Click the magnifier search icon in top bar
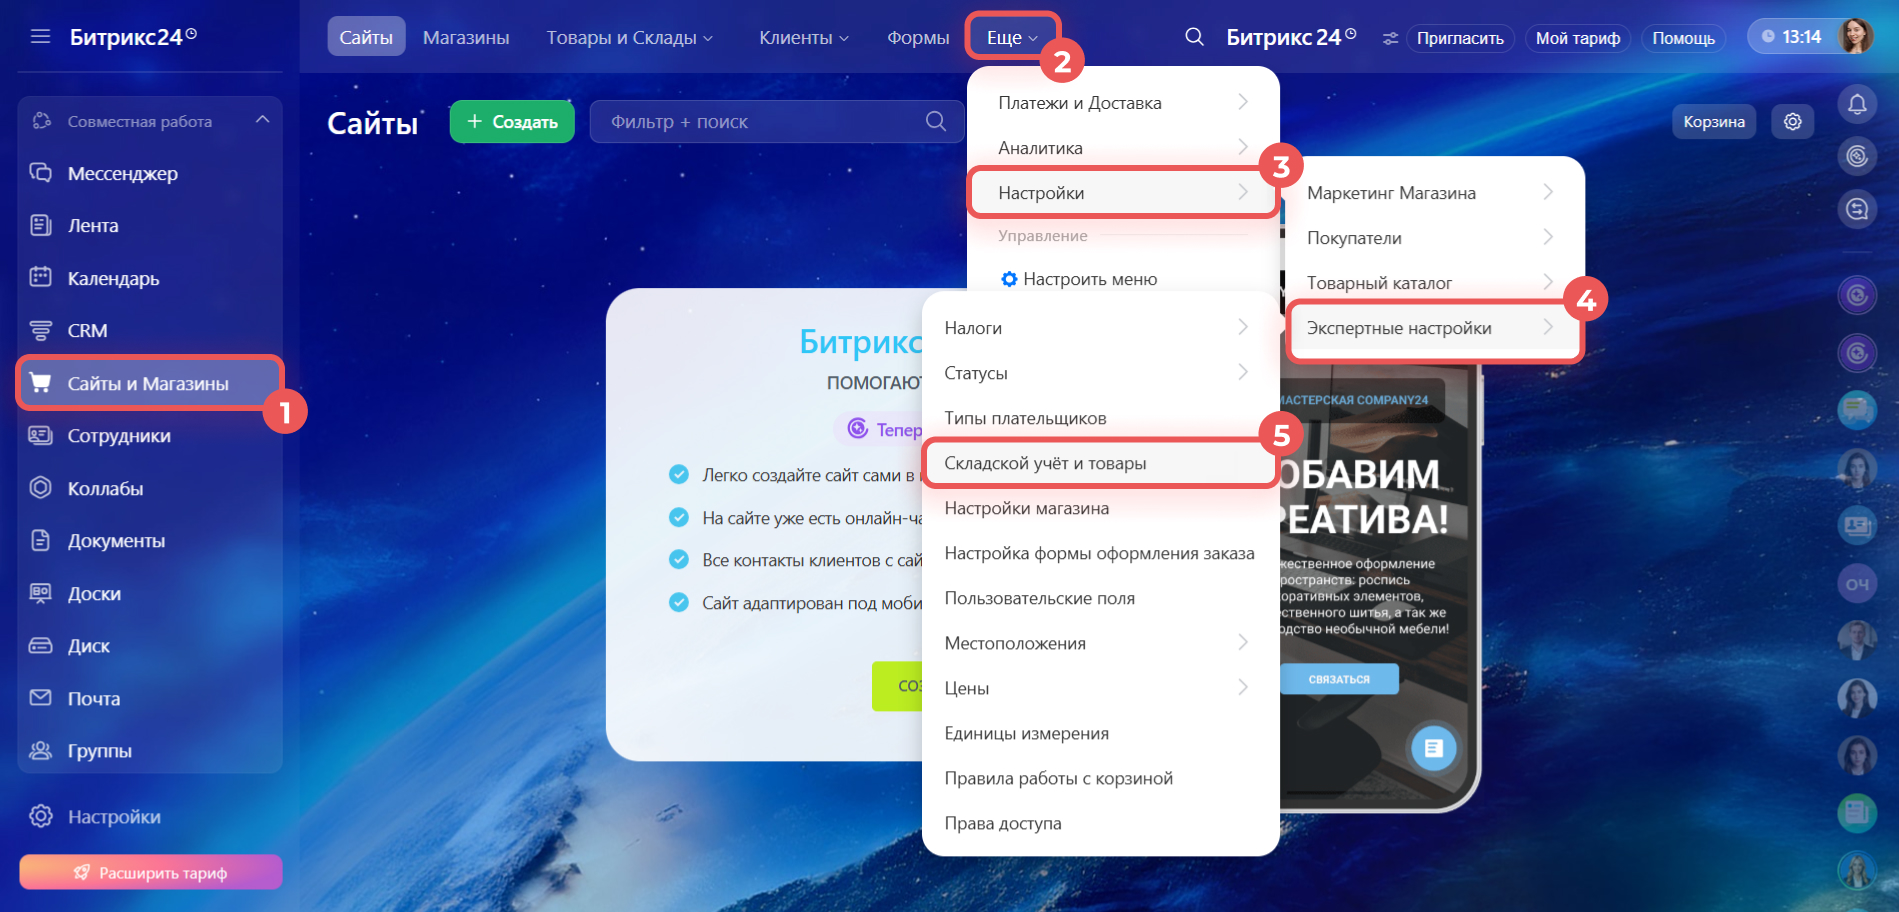 1194,37
